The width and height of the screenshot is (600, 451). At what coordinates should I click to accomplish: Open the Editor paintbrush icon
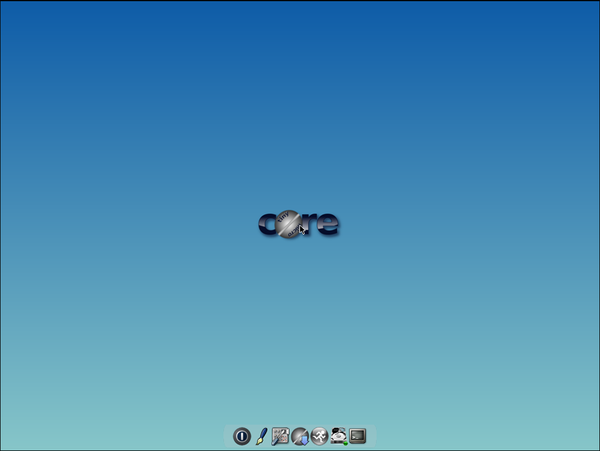click(x=261, y=436)
